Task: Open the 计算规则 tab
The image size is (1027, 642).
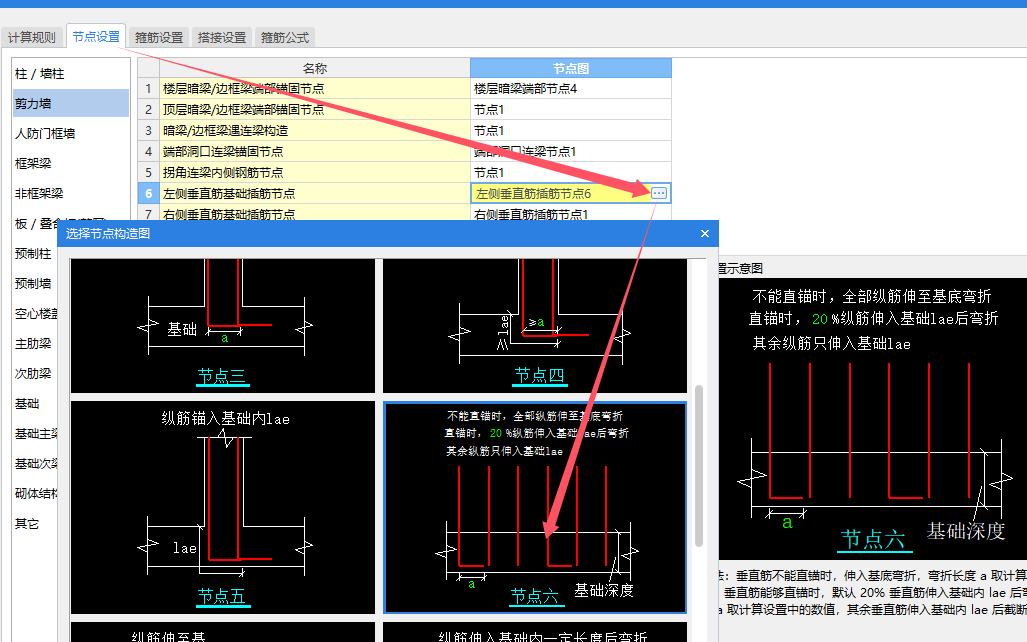Action: (31, 37)
